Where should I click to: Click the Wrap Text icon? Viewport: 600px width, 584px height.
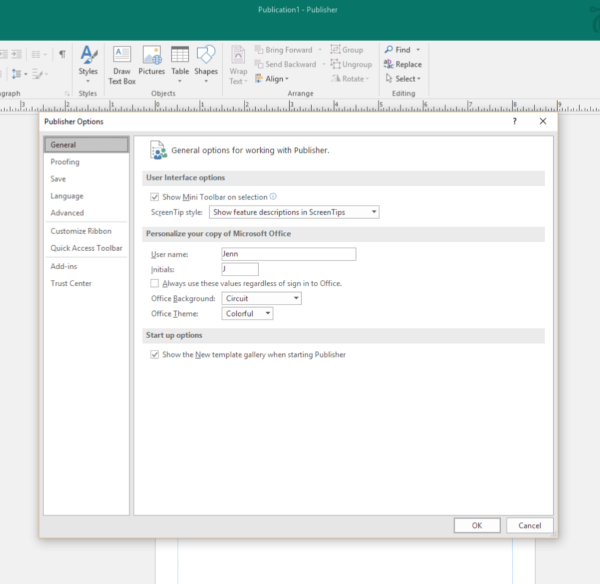(x=238, y=55)
